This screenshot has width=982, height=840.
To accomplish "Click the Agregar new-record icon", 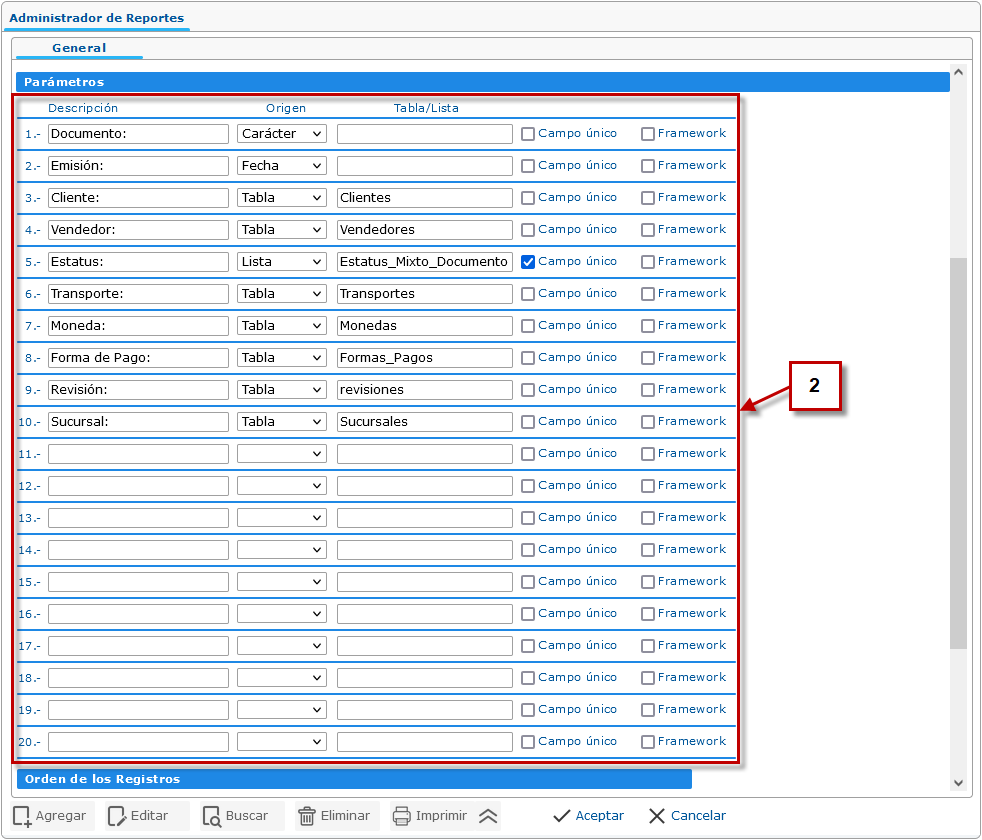I will (23, 816).
